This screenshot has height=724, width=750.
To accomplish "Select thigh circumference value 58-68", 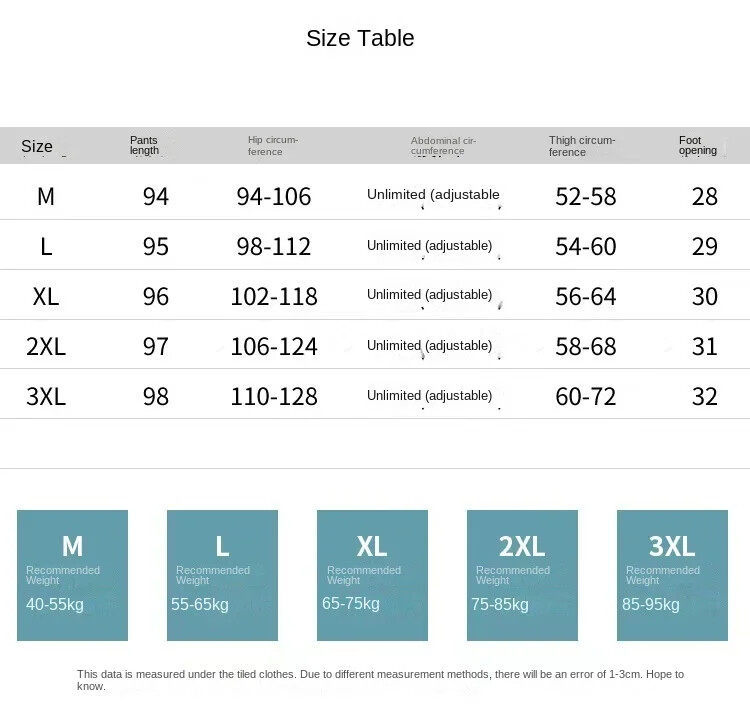I will (586, 346).
